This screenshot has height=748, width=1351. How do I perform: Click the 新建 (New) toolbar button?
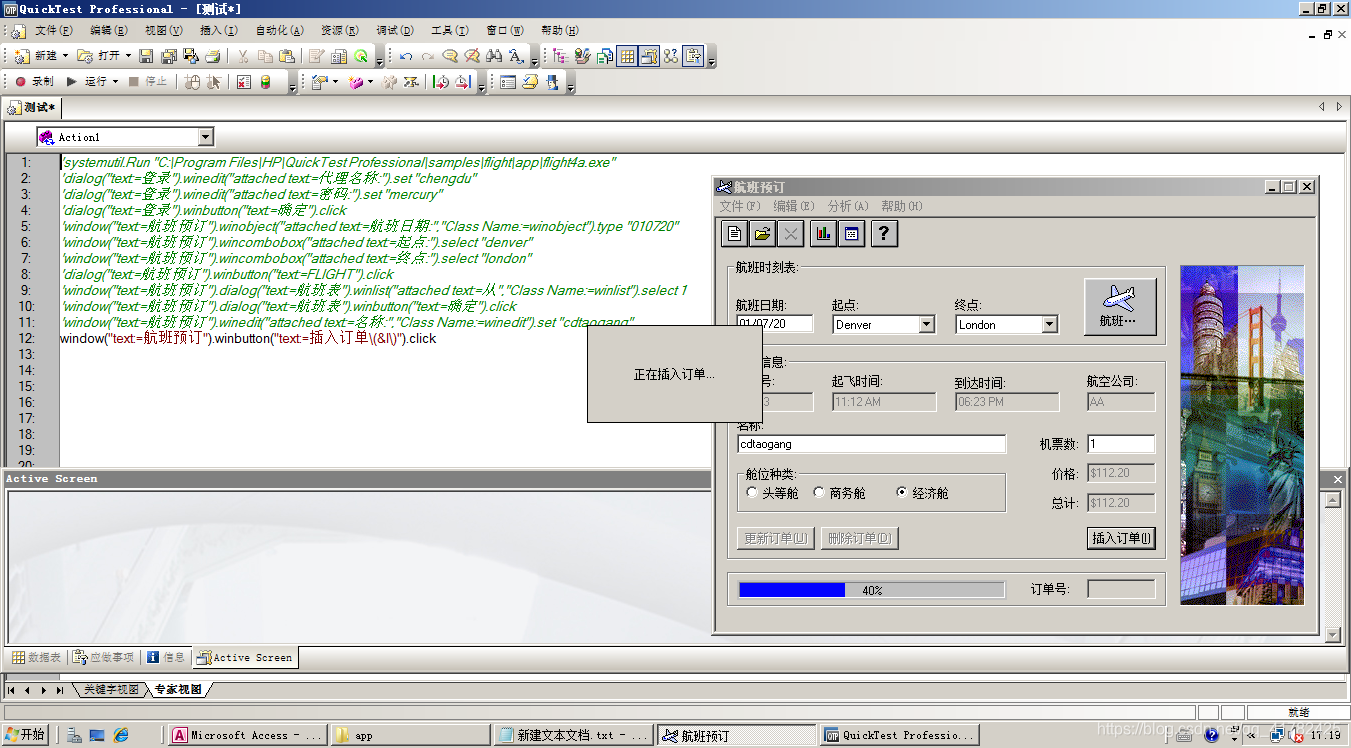[36, 56]
